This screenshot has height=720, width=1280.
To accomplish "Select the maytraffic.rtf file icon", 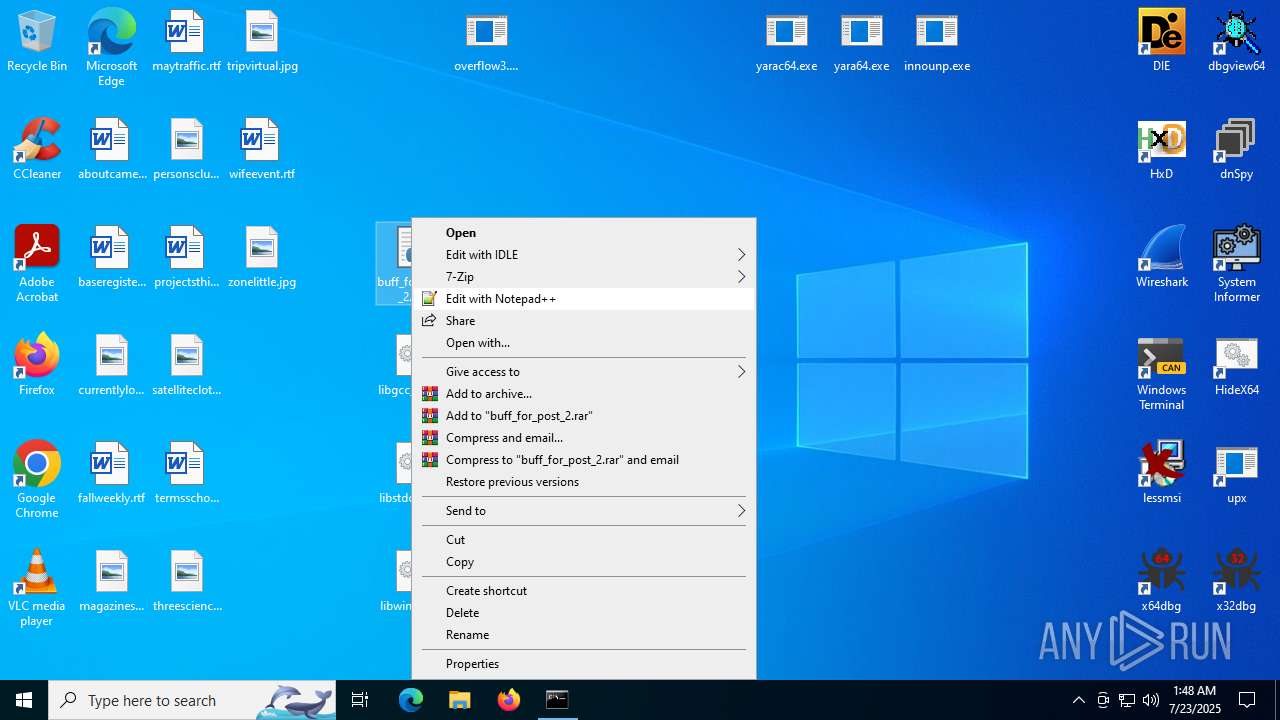I will coord(186,42).
